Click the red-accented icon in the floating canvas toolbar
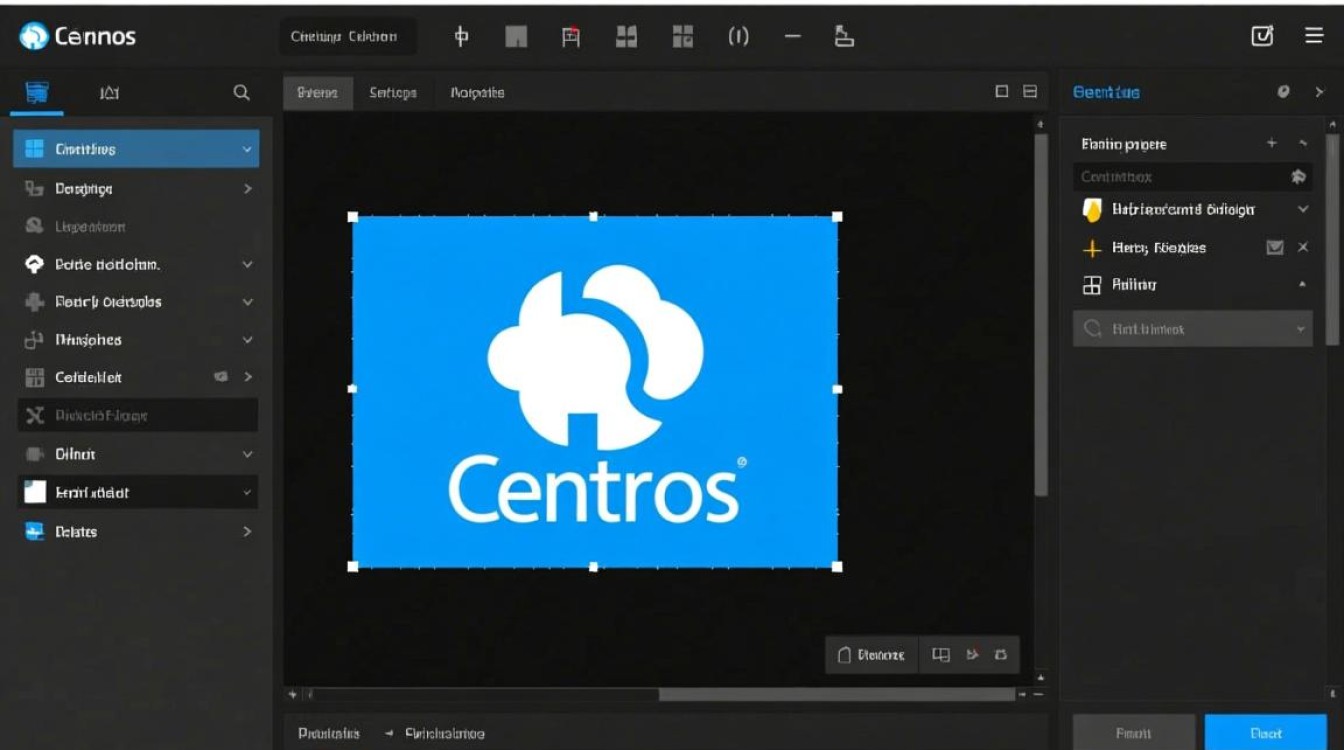Image resolution: width=1344 pixels, height=750 pixels. click(x=972, y=655)
